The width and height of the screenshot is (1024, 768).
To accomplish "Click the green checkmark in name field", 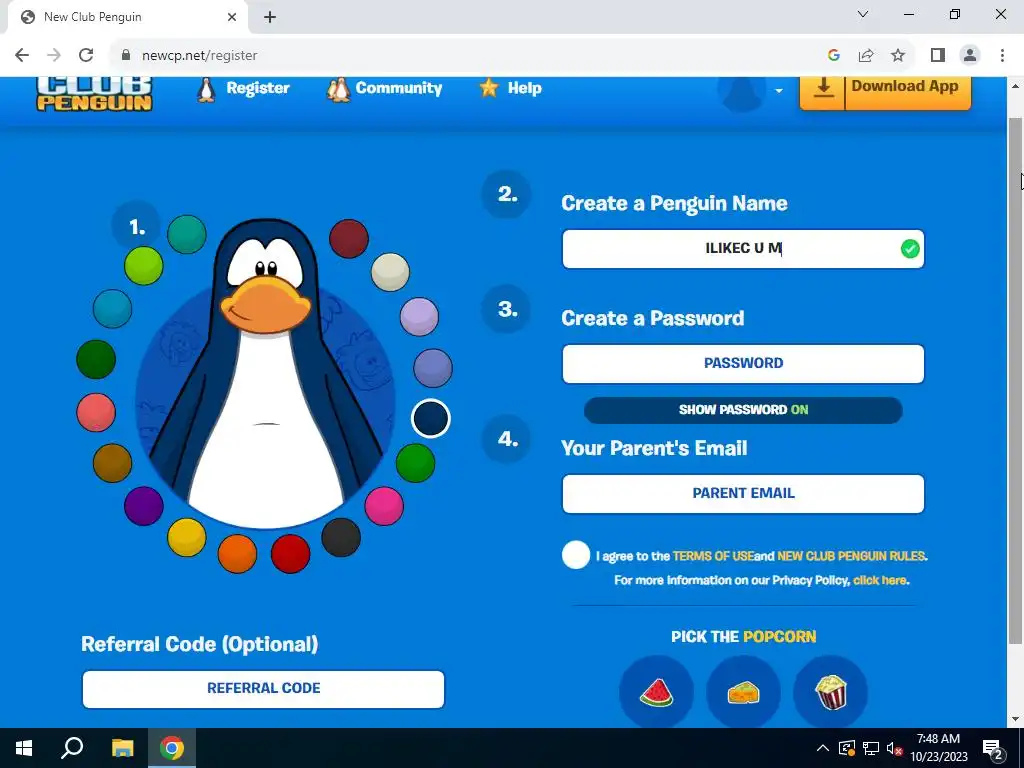I will tap(910, 249).
